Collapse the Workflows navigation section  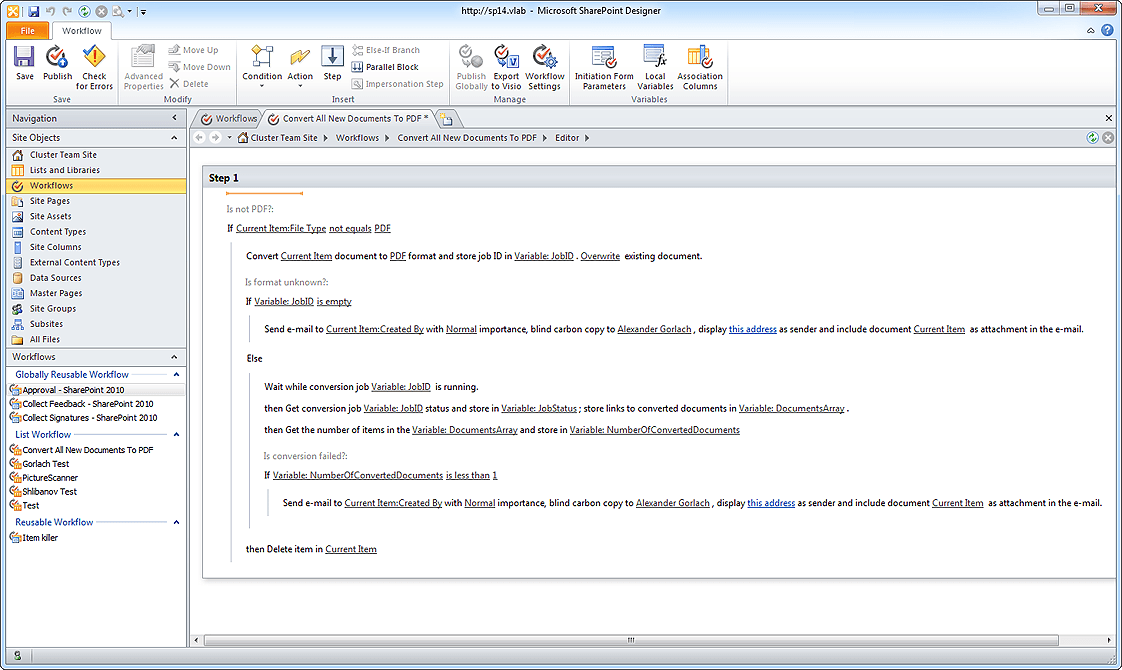174,356
